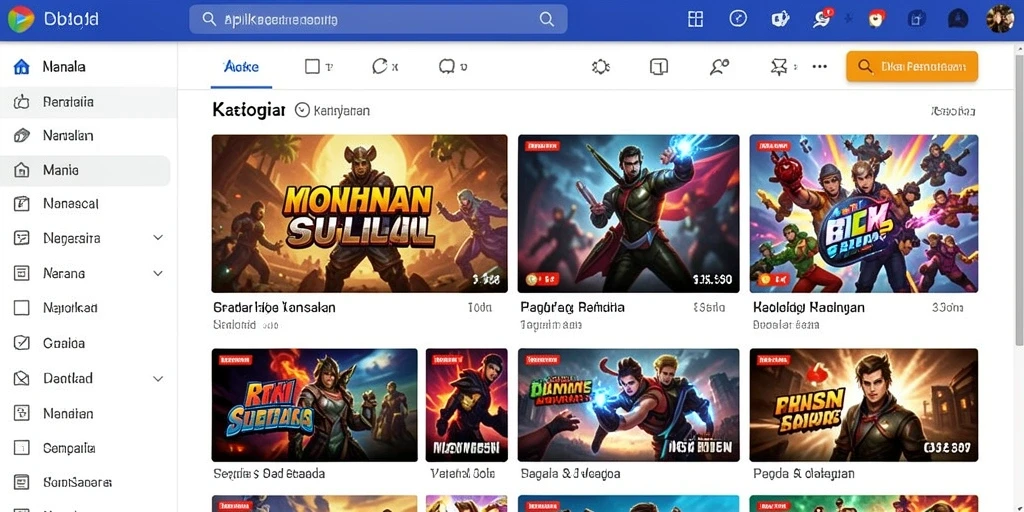Select the square icon tab
This screenshot has width=1024, height=512.
coord(319,66)
